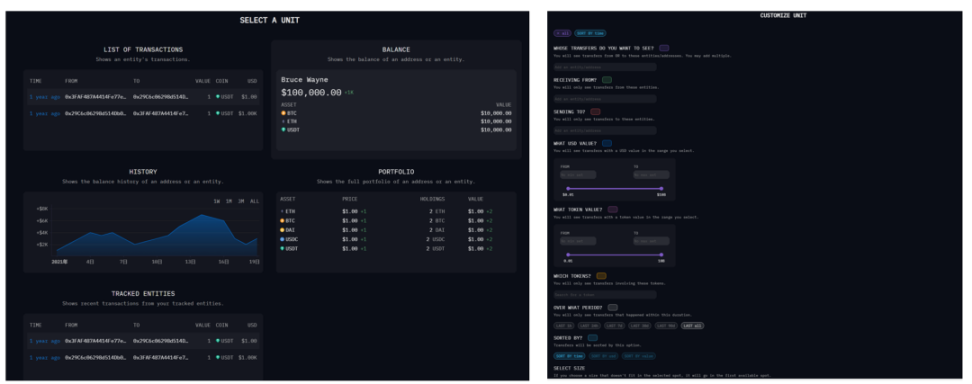Open the Sending To entity field
Screen dimensions: 972x384
[x=605, y=130]
